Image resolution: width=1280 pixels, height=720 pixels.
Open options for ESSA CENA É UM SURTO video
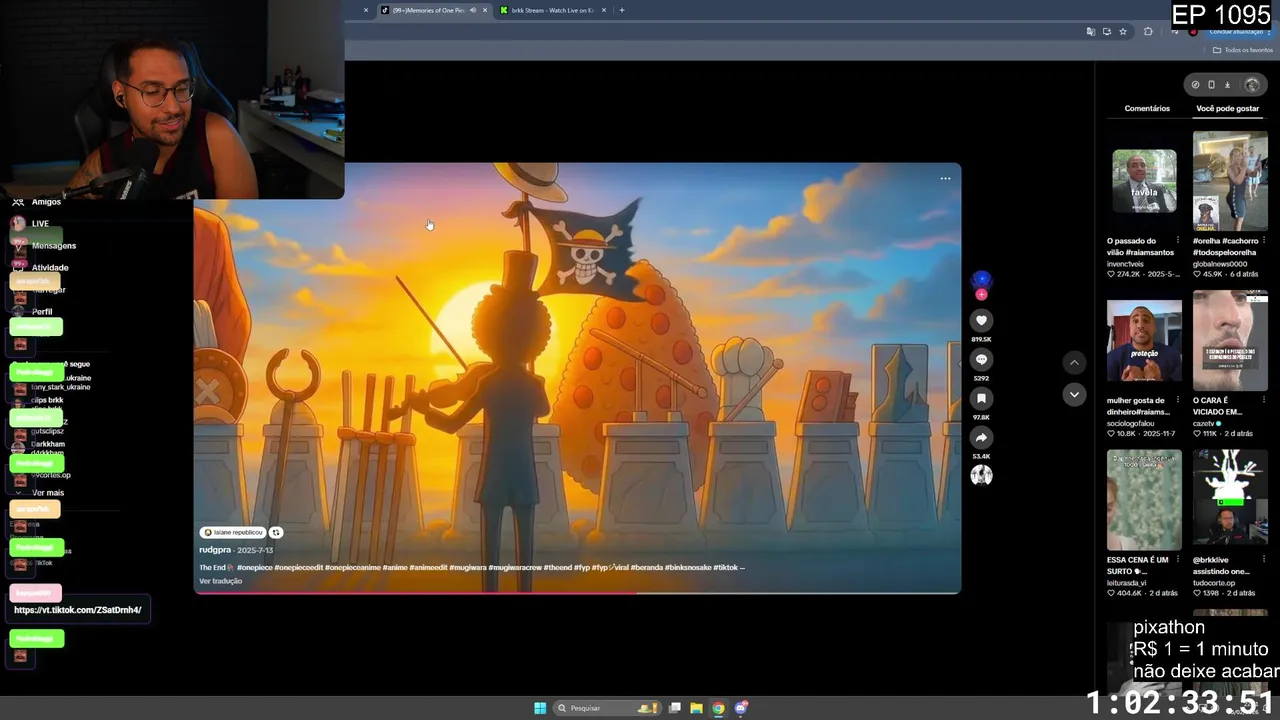click(1178, 560)
